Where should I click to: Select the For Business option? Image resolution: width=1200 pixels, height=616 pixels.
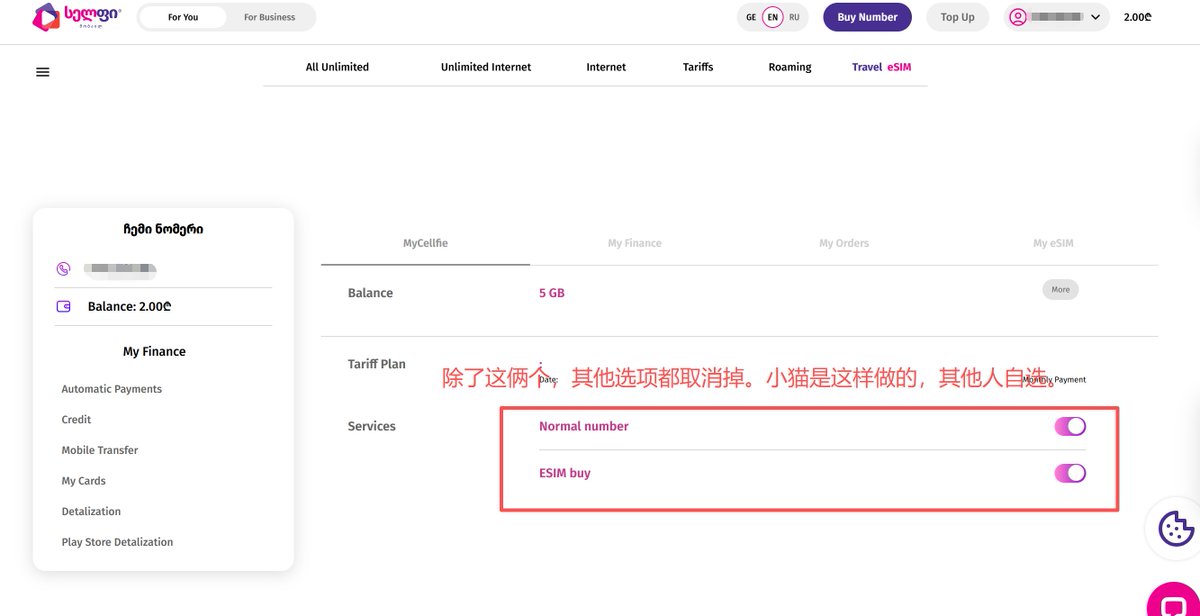point(270,17)
